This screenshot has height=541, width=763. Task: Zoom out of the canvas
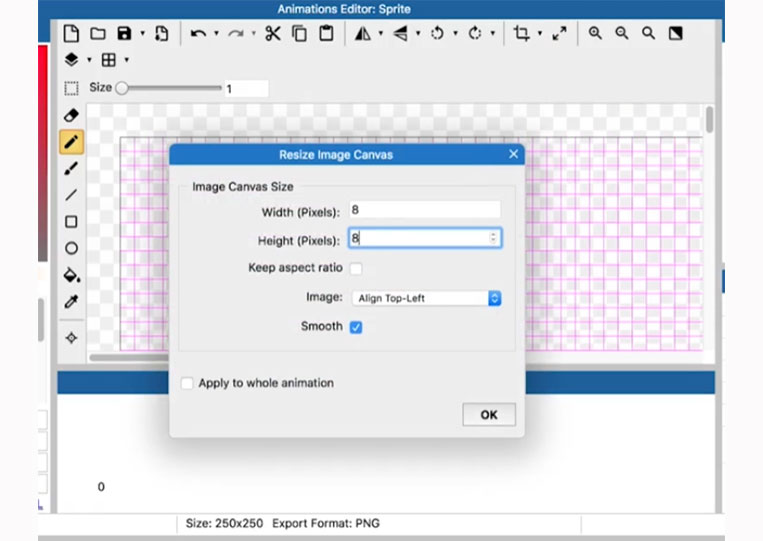click(622, 34)
